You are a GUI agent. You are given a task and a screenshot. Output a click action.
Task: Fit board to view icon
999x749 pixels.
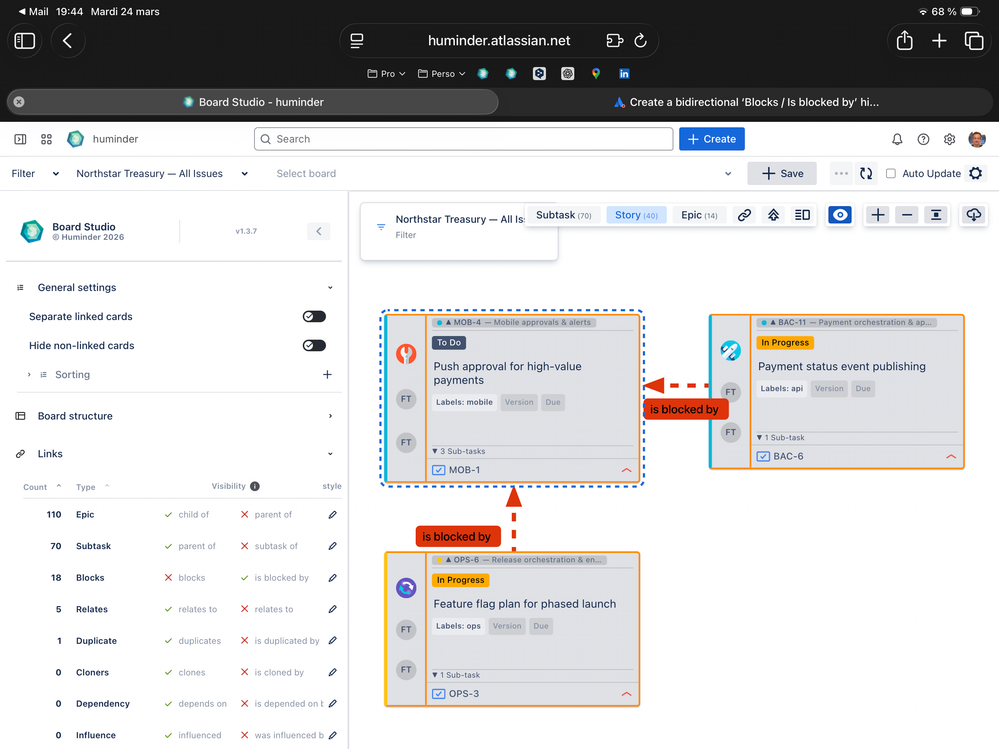point(935,215)
